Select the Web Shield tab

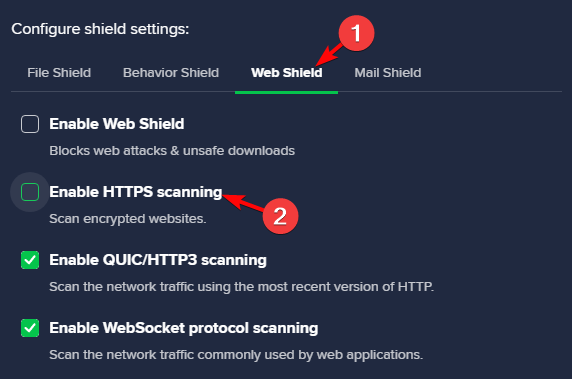286,73
